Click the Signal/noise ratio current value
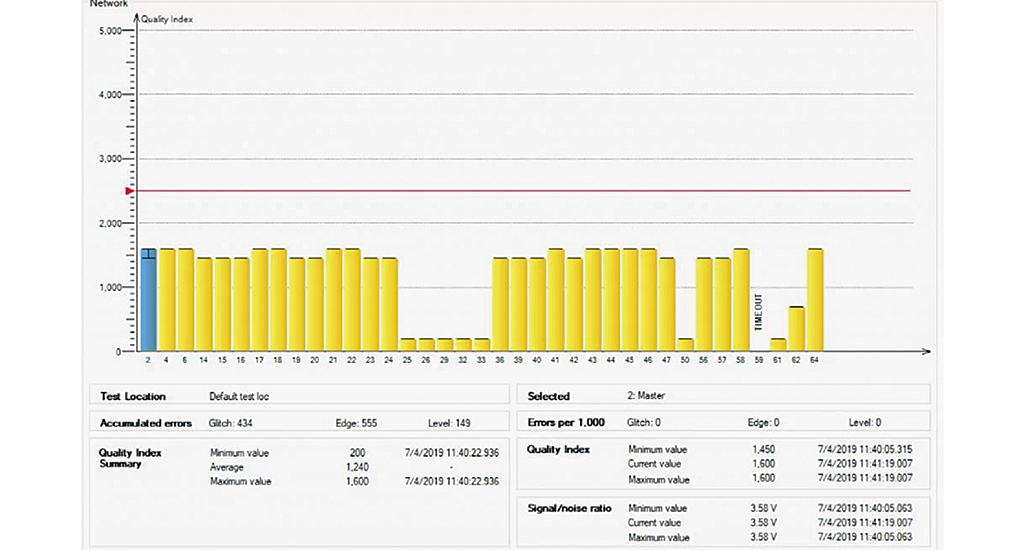 (x=764, y=523)
